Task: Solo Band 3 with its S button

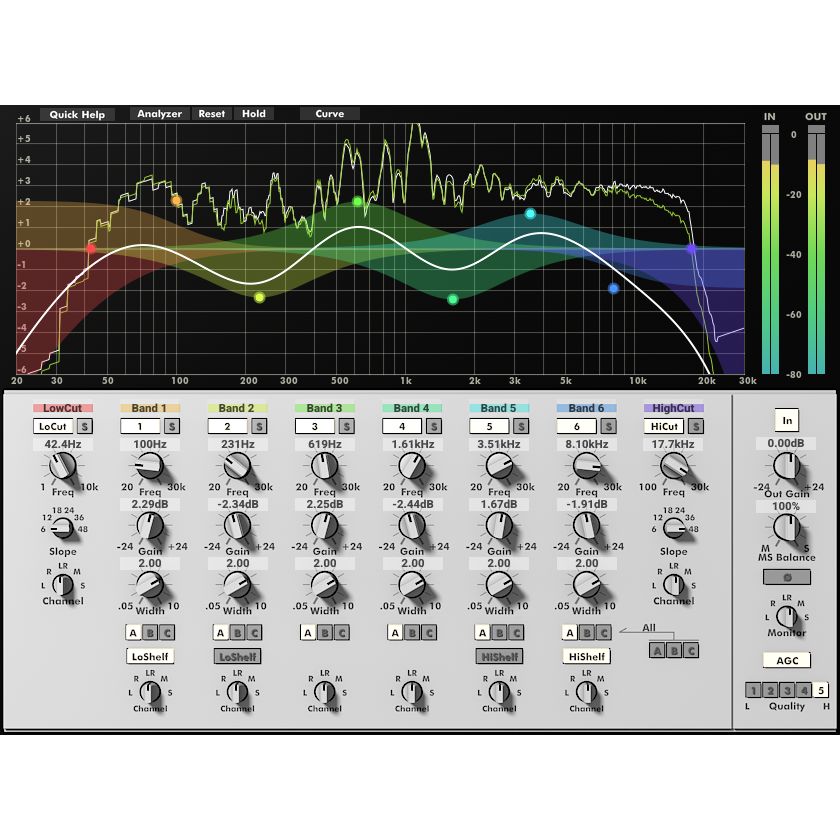Action: point(347,426)
